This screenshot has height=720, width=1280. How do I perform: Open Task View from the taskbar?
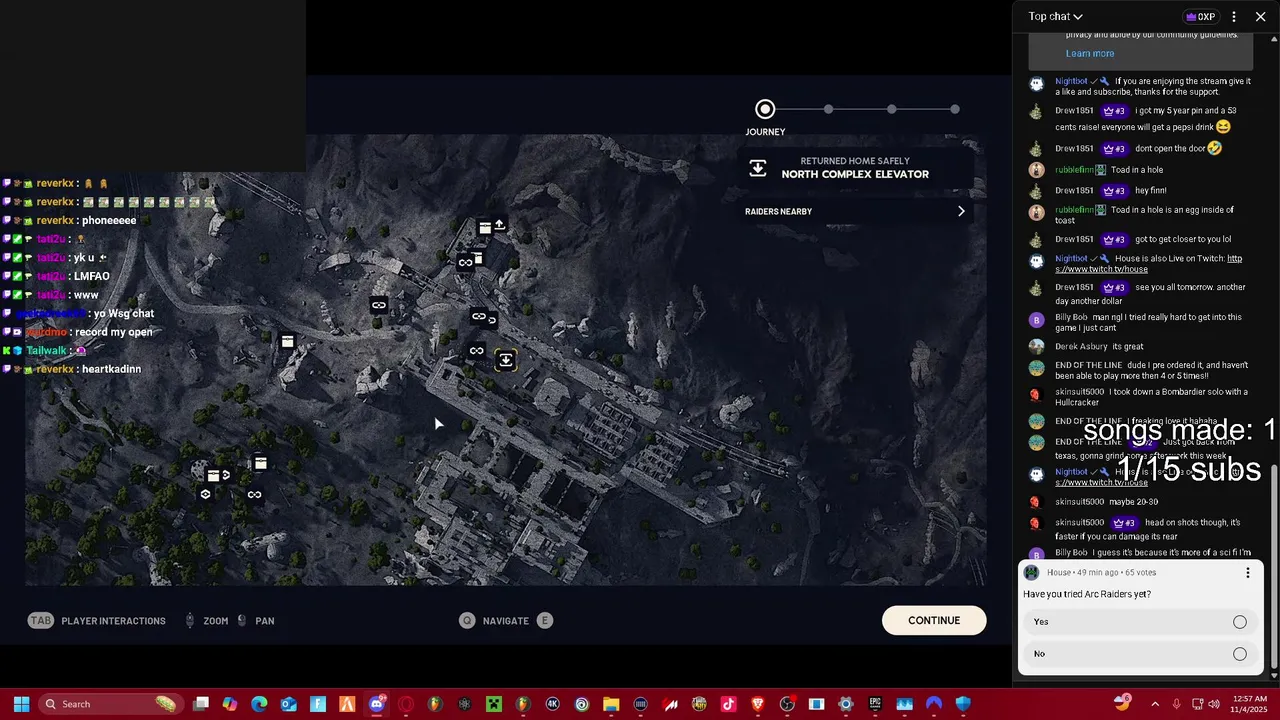[201, 704]
